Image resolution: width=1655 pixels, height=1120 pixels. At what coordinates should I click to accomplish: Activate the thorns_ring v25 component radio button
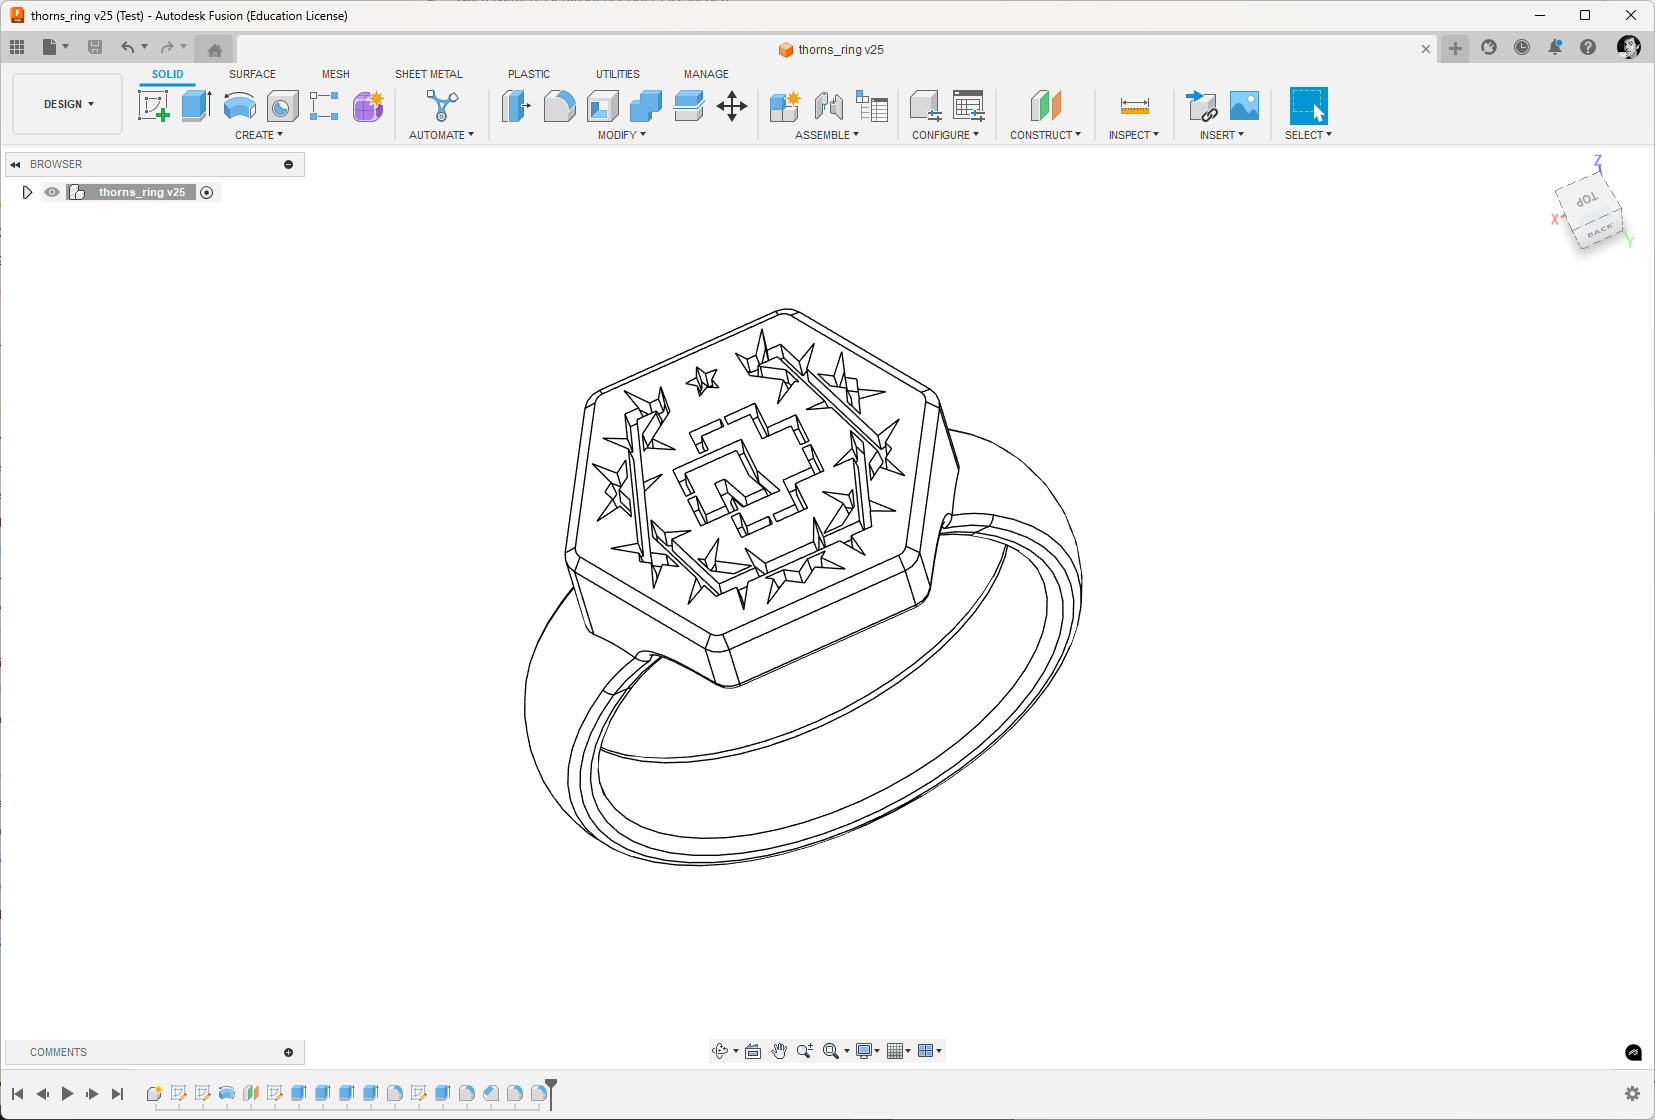[207, 192]
